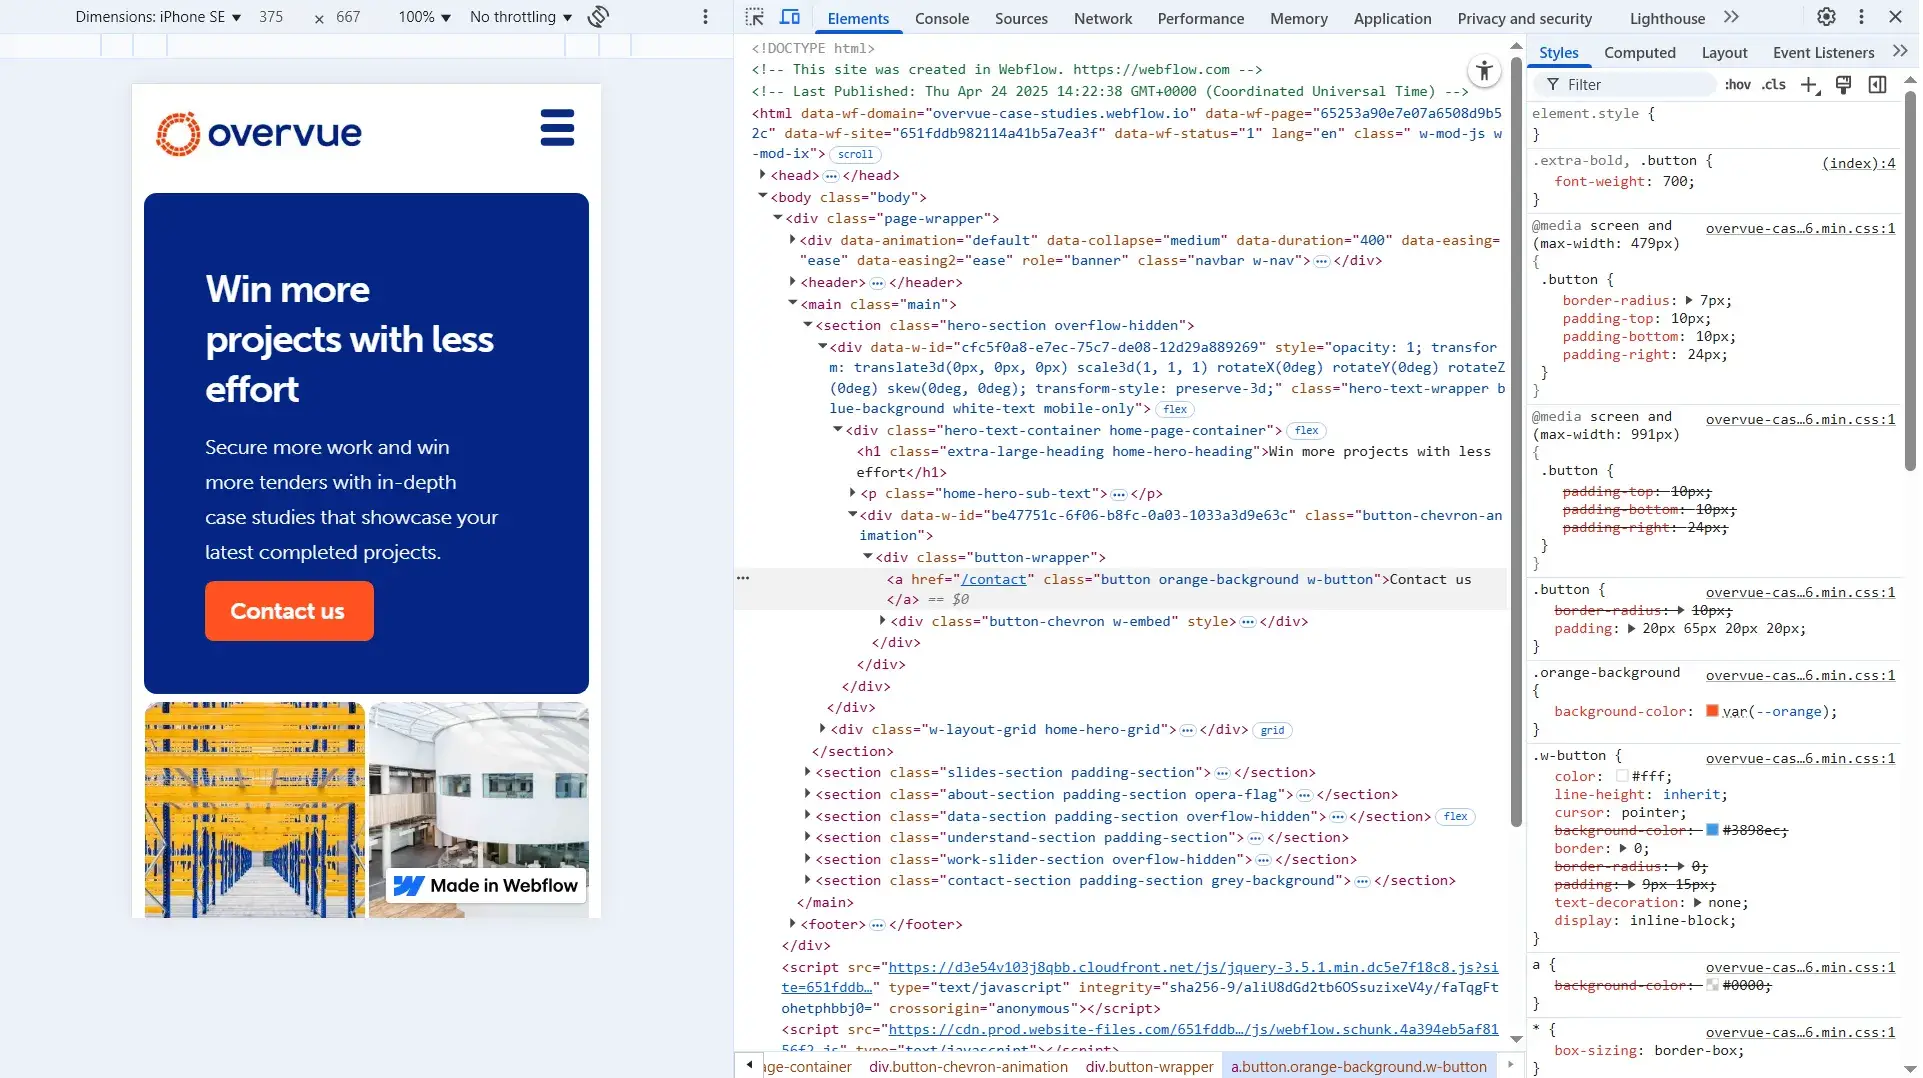Expand the understand-section node
The image size is (1923, 1078).
[807, 837]
